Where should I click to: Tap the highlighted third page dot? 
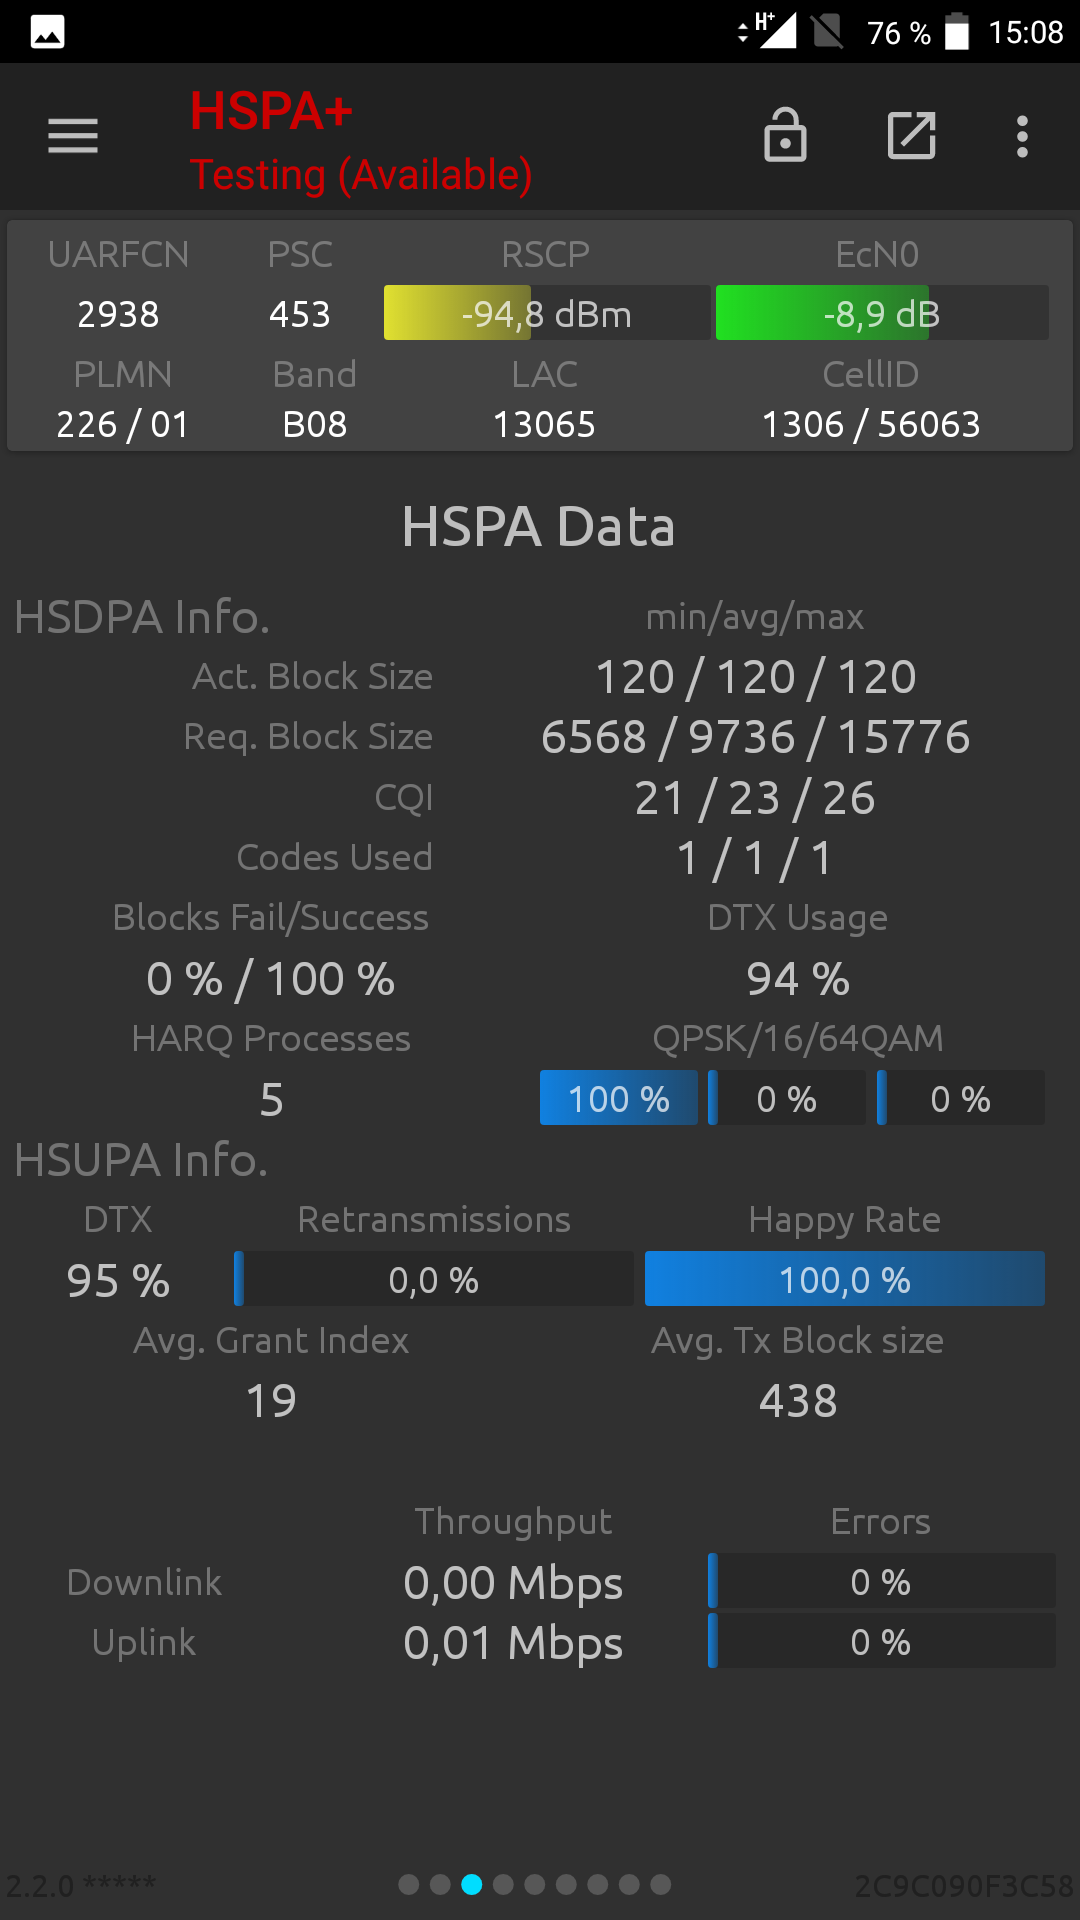(472, 1884)
